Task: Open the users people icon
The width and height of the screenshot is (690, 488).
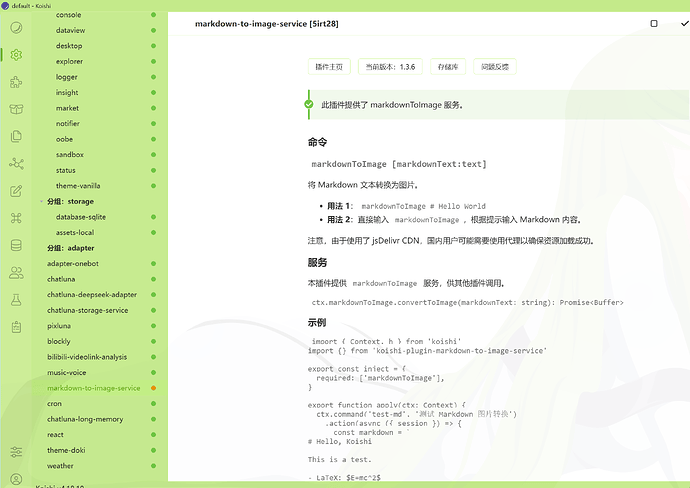Action: [16, 273]
